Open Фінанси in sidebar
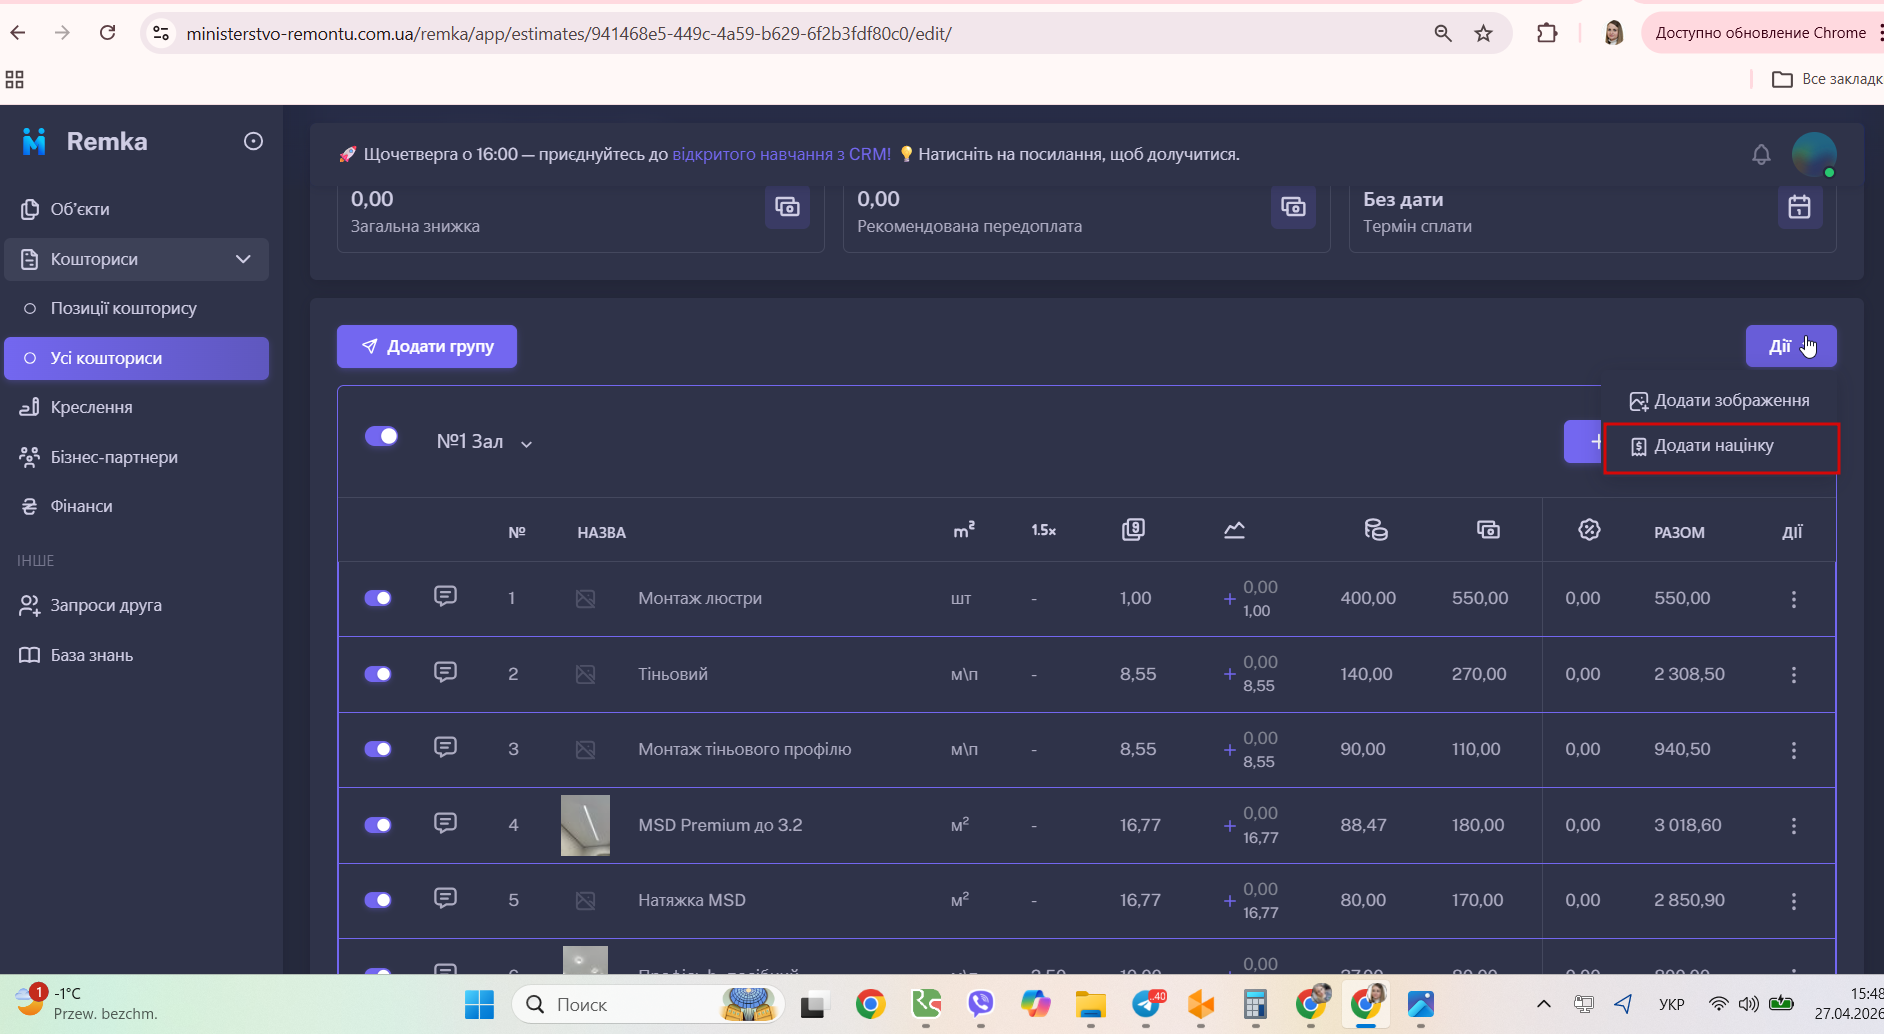This screenshot has height=1034, width=1884. point(136,506)
